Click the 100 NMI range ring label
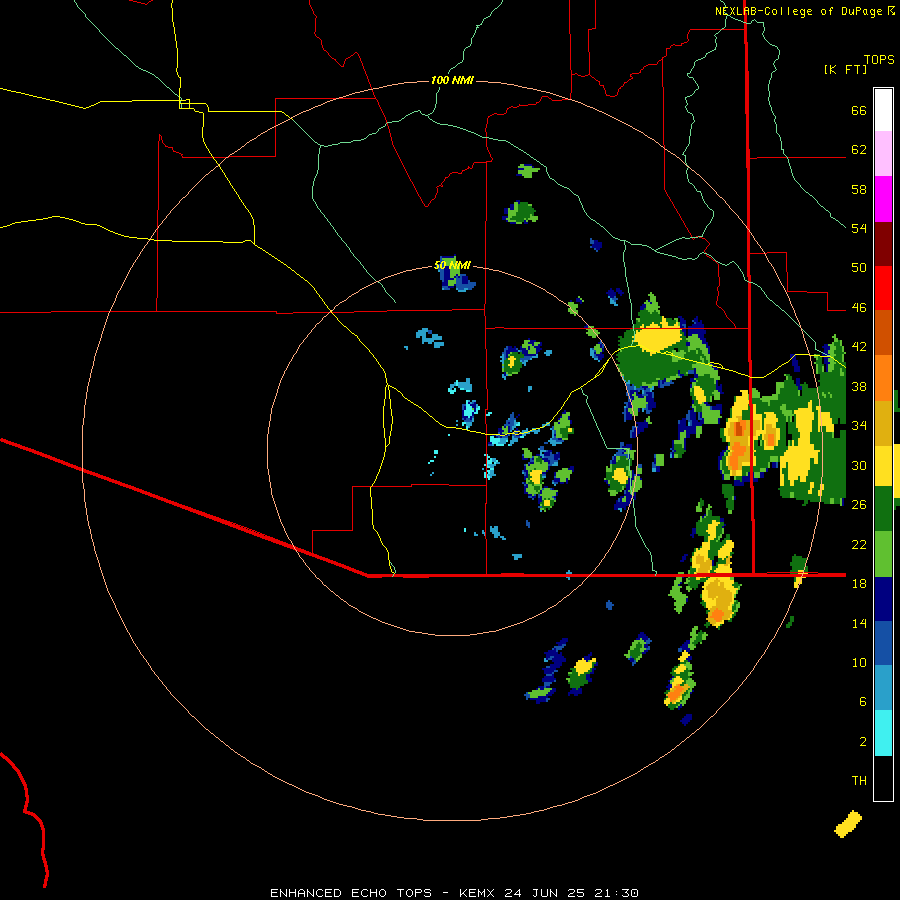 point(452,80)
